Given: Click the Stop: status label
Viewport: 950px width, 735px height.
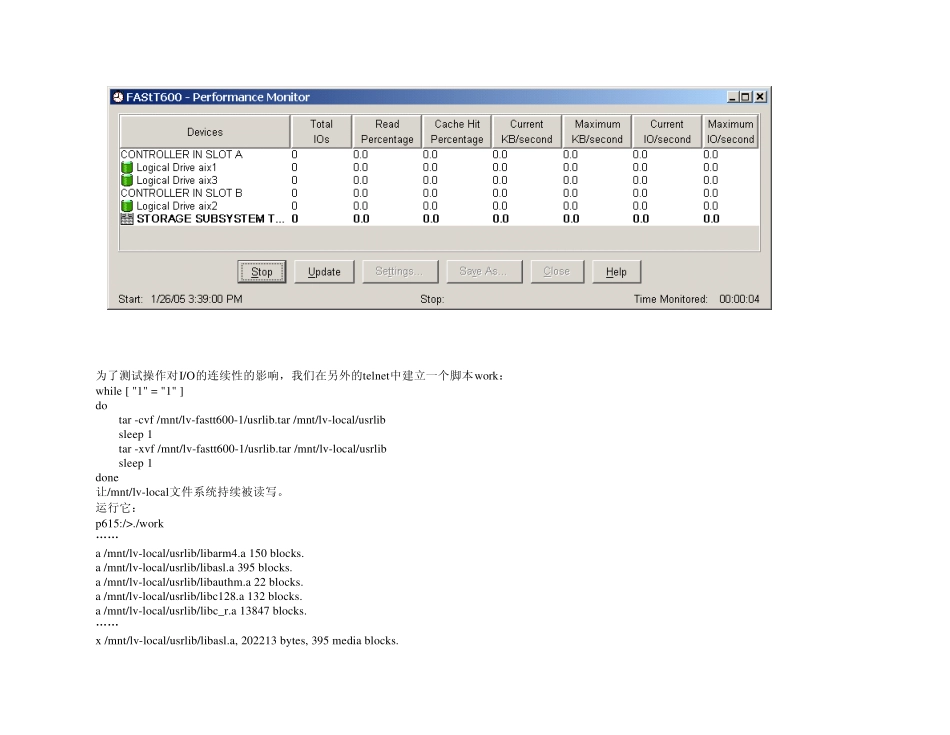Looking at the screenshot, I should click(x=432, y=299).
